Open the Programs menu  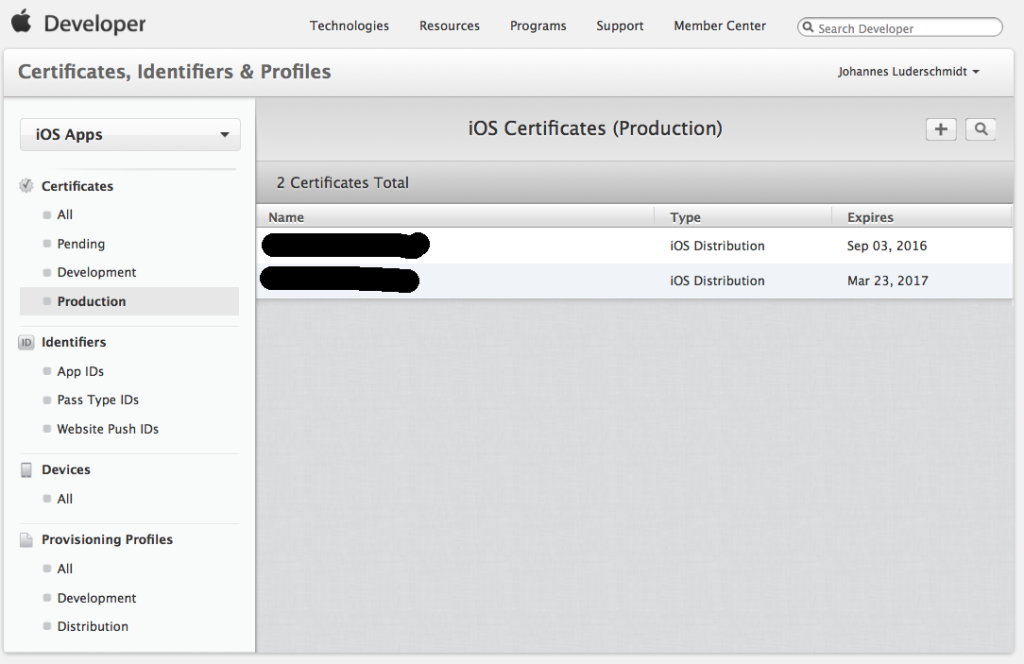click(538, 26)
